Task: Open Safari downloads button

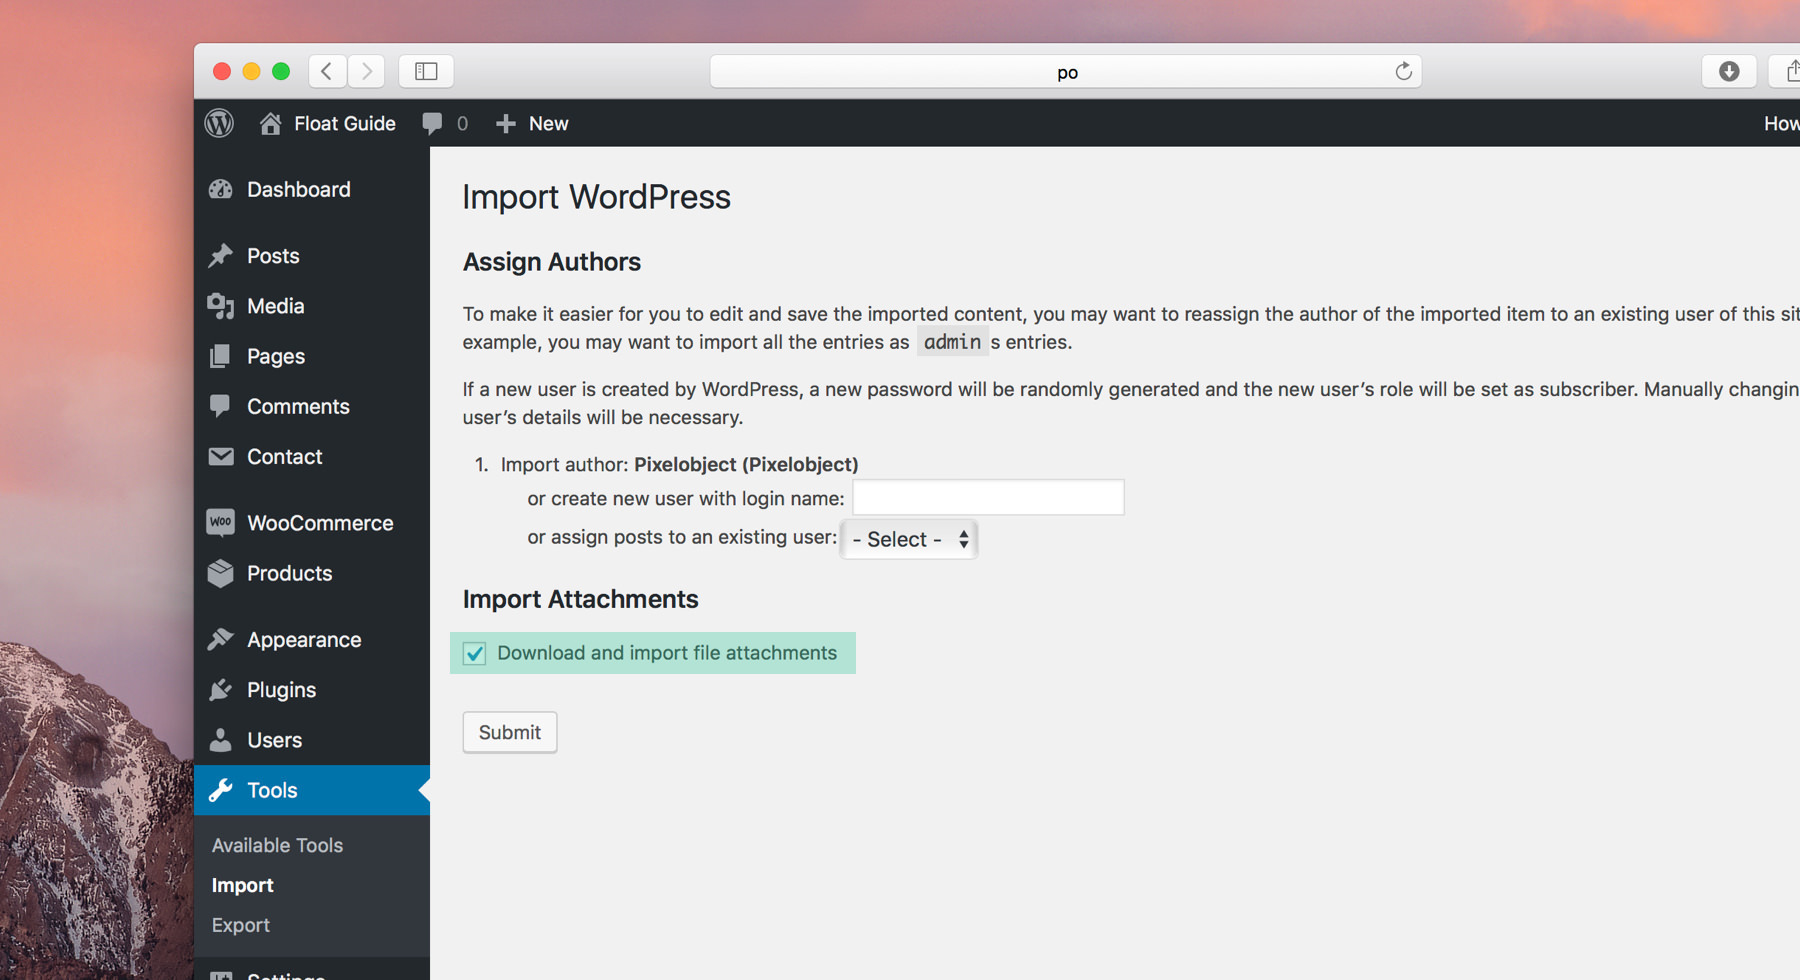Action: pyautogui.click(x=1729, y=71)
